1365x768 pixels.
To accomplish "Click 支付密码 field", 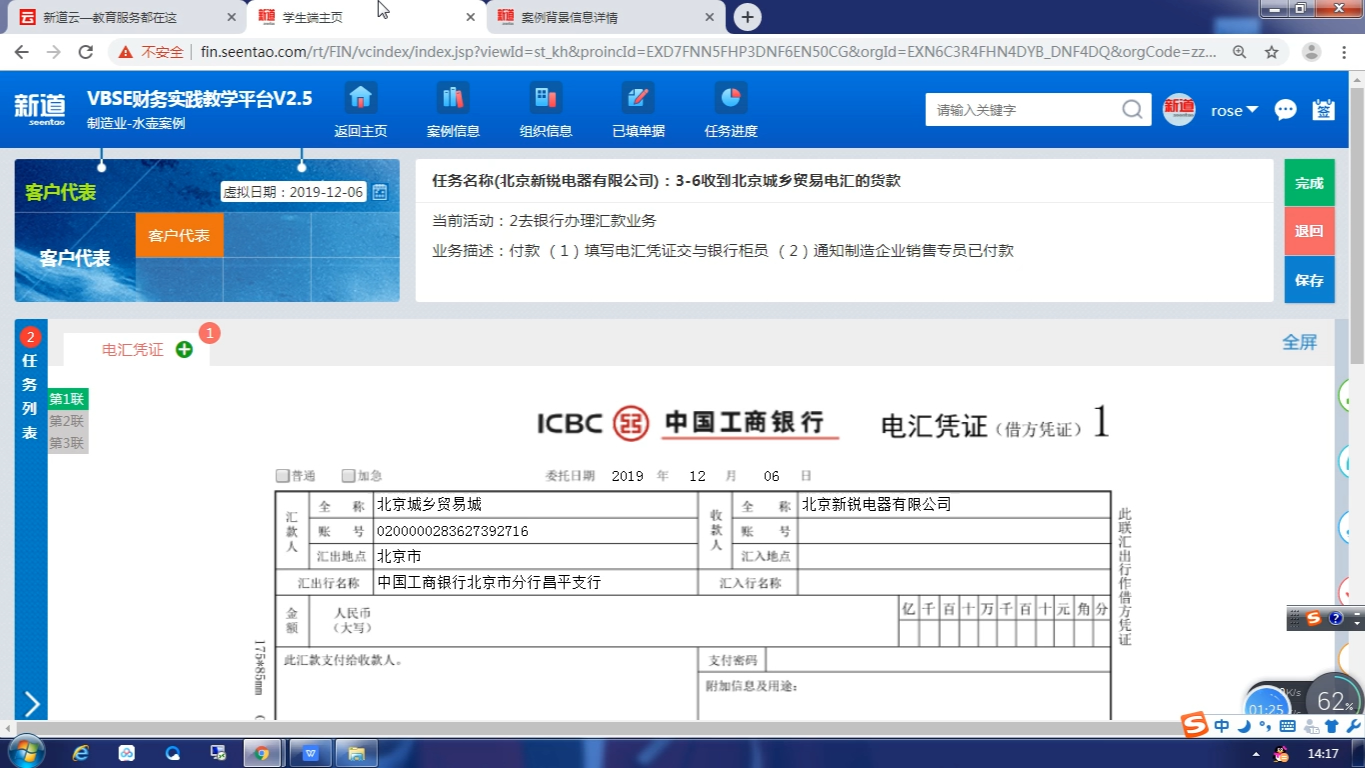I will (x=938, y=660).
